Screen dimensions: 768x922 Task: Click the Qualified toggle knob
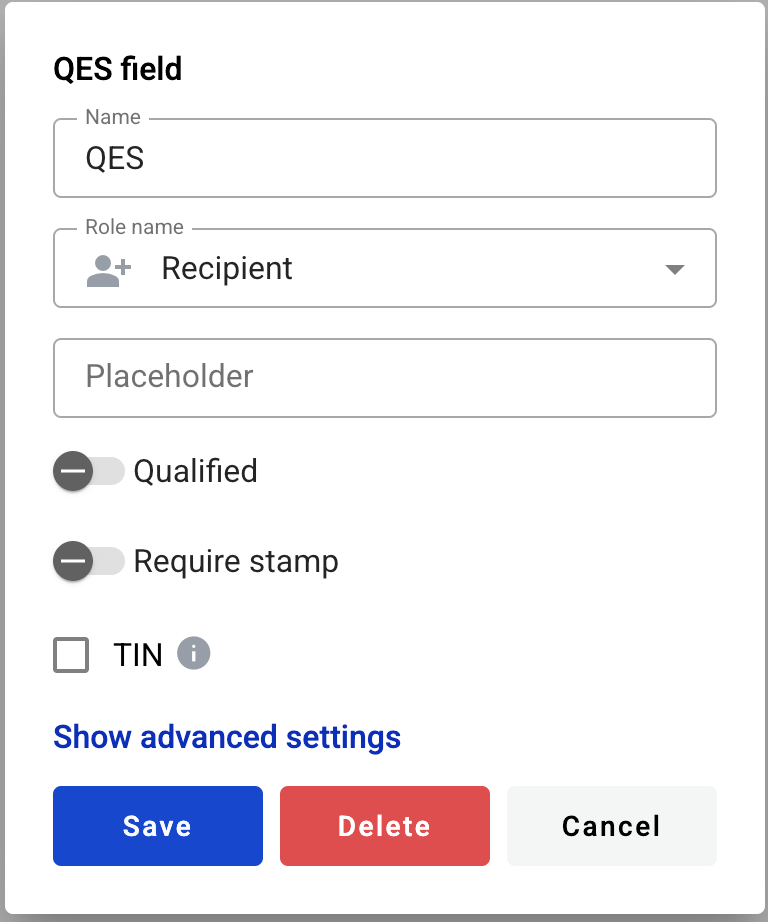click(x=72, y=471)
